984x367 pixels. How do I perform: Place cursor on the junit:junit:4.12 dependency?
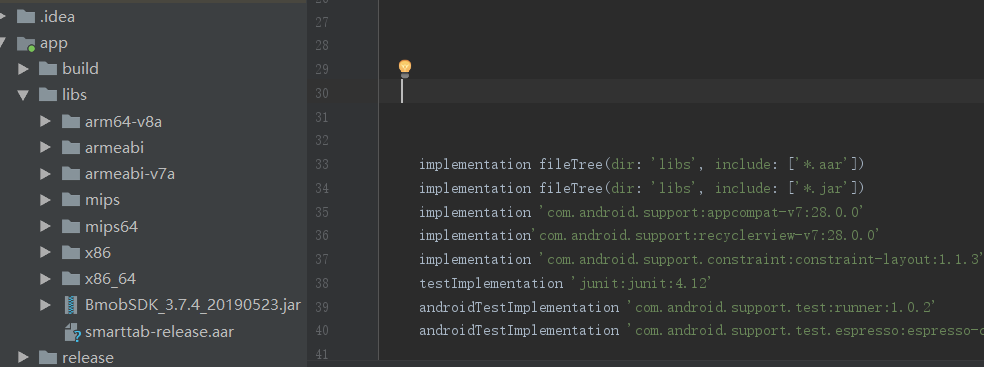coord(642,284)
